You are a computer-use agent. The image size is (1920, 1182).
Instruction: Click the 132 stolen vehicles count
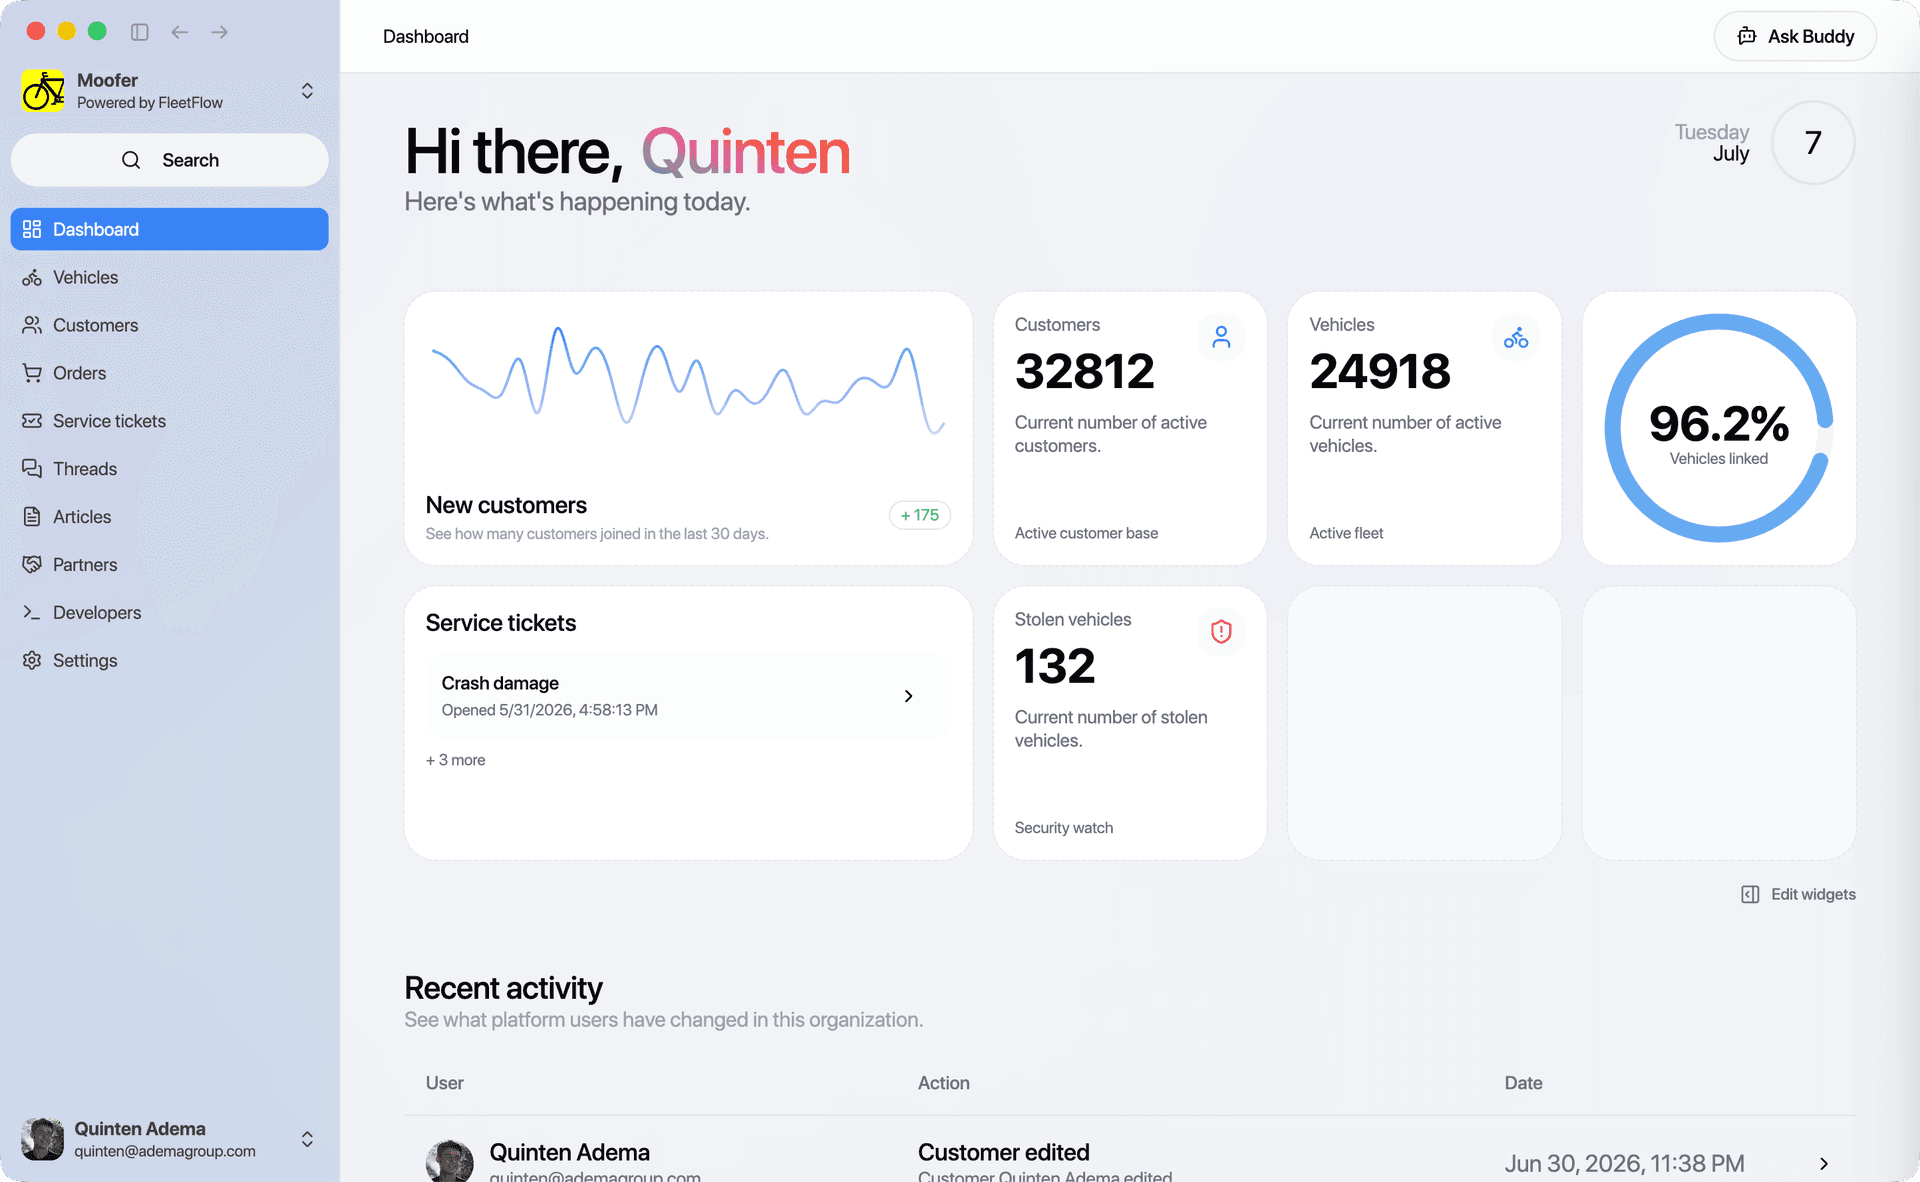tap(1055, 666)
